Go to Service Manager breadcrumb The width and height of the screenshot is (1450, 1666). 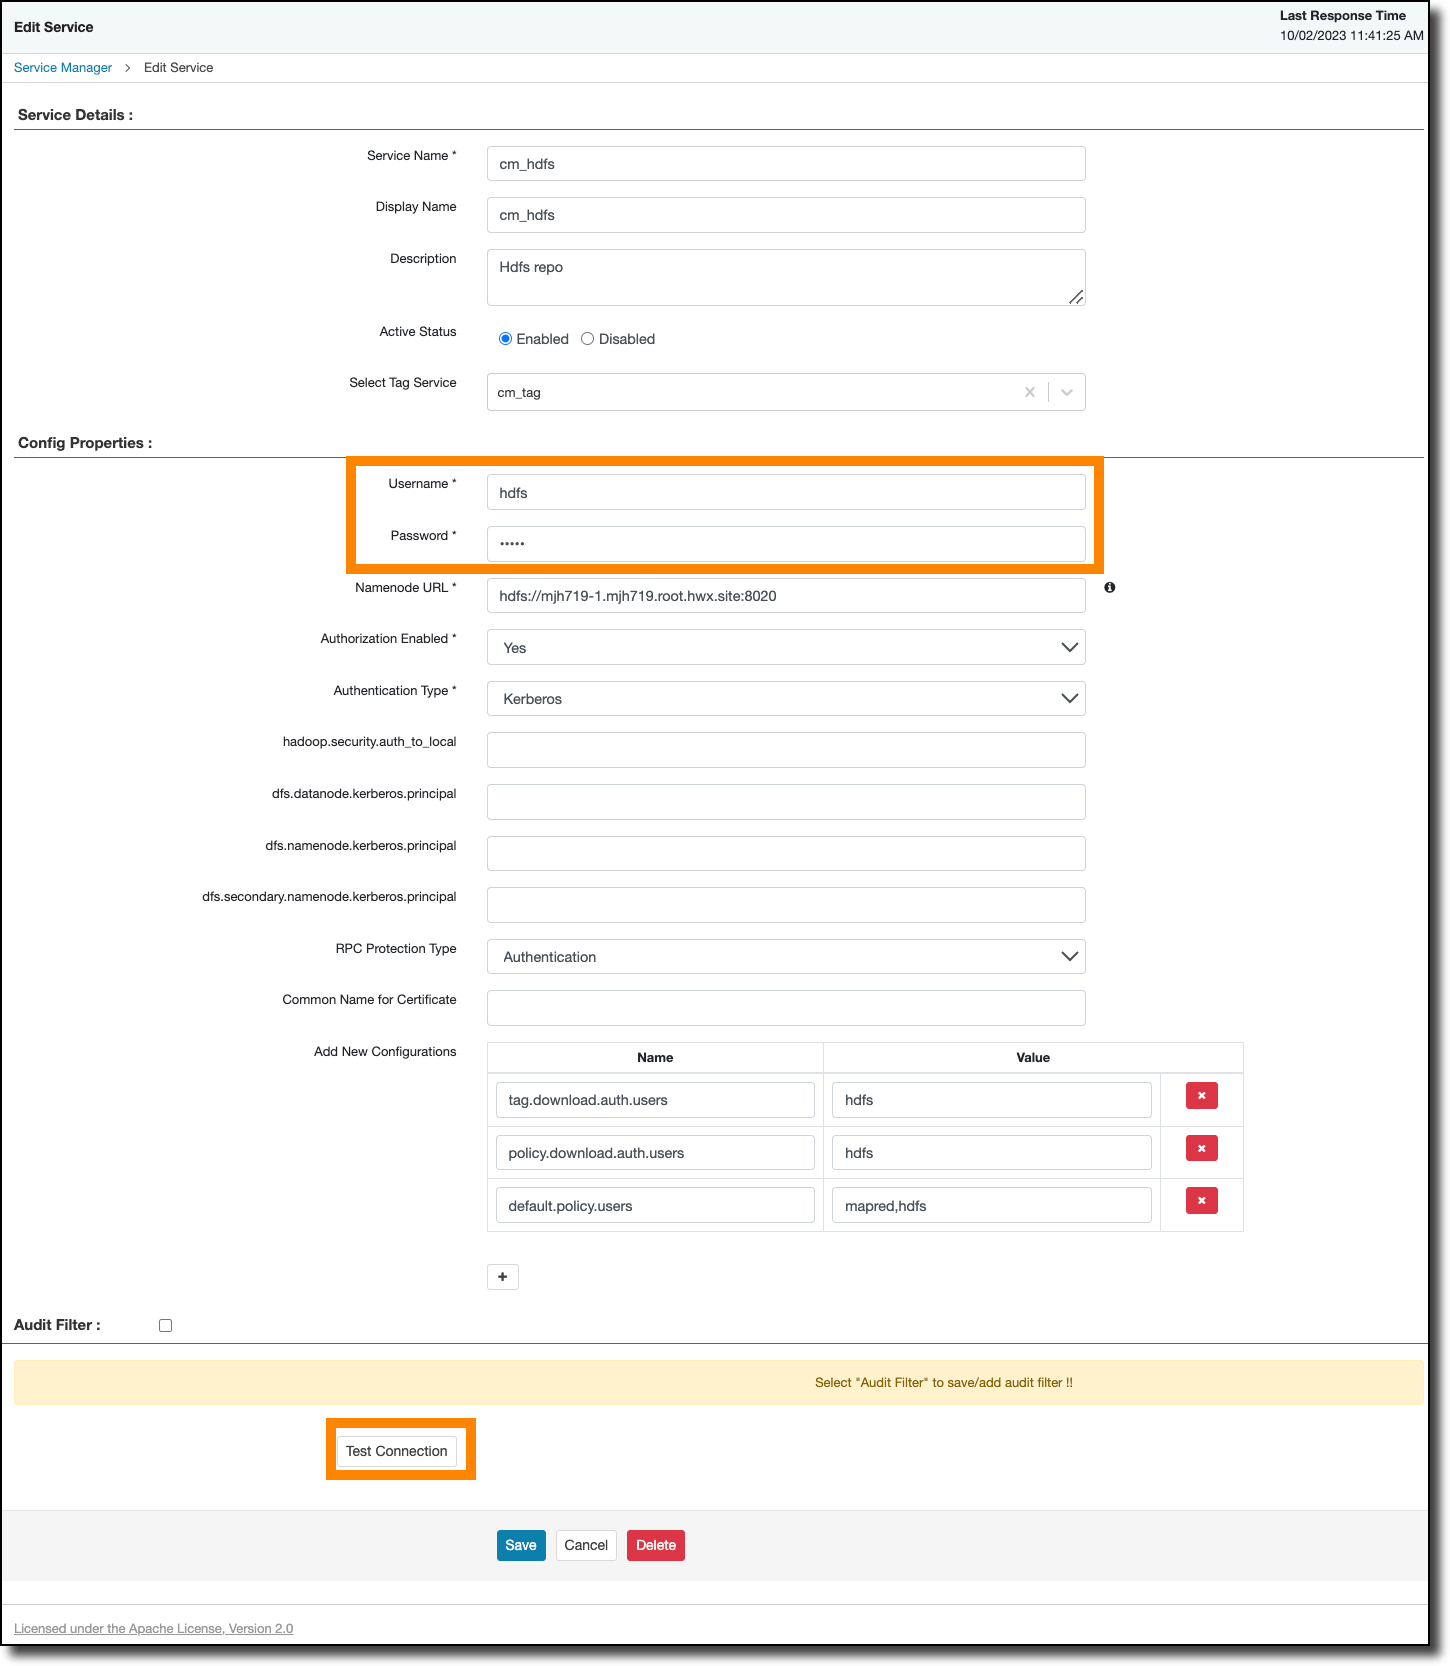(63, 68)
